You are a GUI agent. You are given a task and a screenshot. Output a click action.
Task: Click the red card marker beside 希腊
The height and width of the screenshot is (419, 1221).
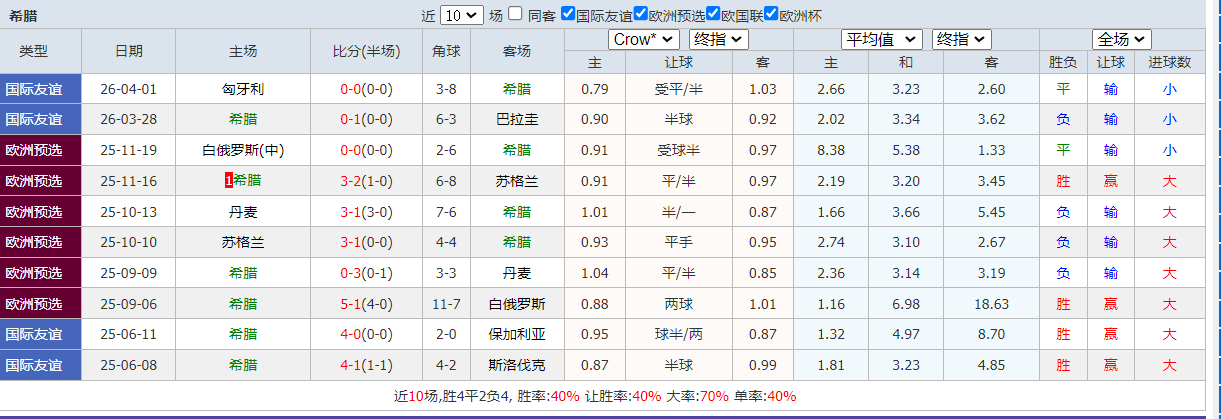click(x=228, y=181)
